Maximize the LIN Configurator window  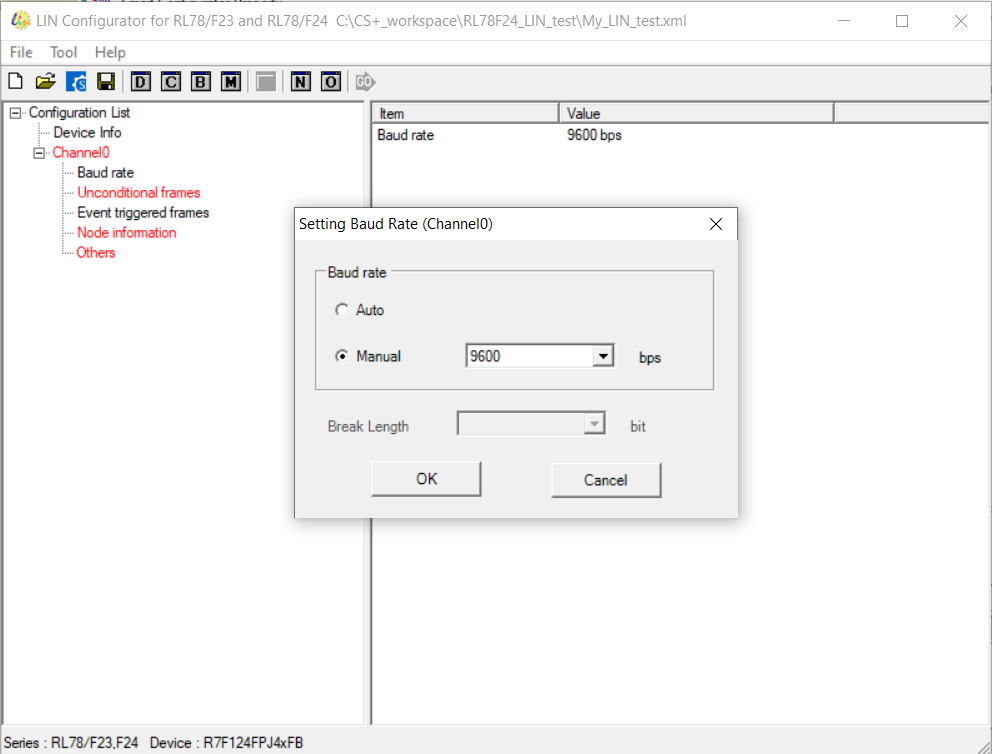point(902,21)
